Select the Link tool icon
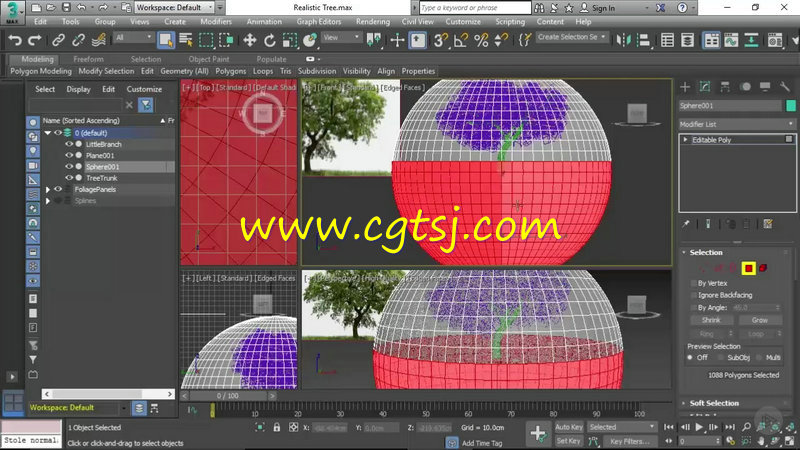 (x=59, y=40)
